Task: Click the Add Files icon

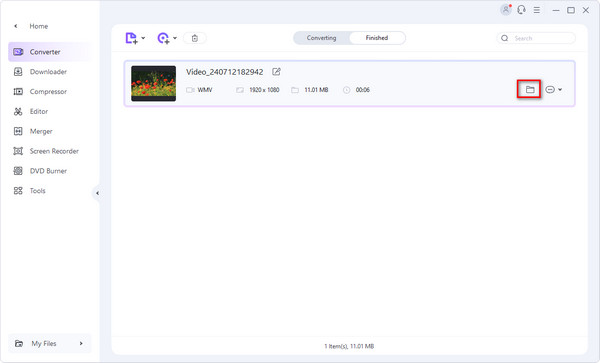Action: pos(131,38)
